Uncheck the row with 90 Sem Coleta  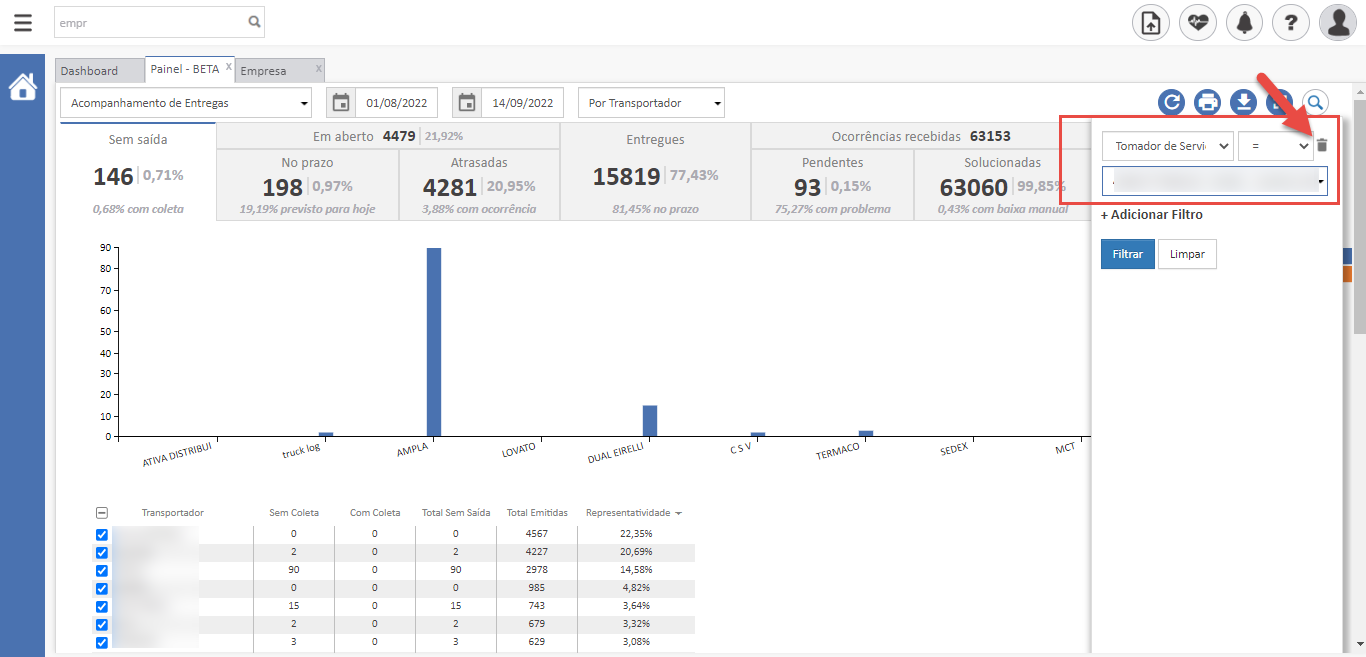(101, 570)
